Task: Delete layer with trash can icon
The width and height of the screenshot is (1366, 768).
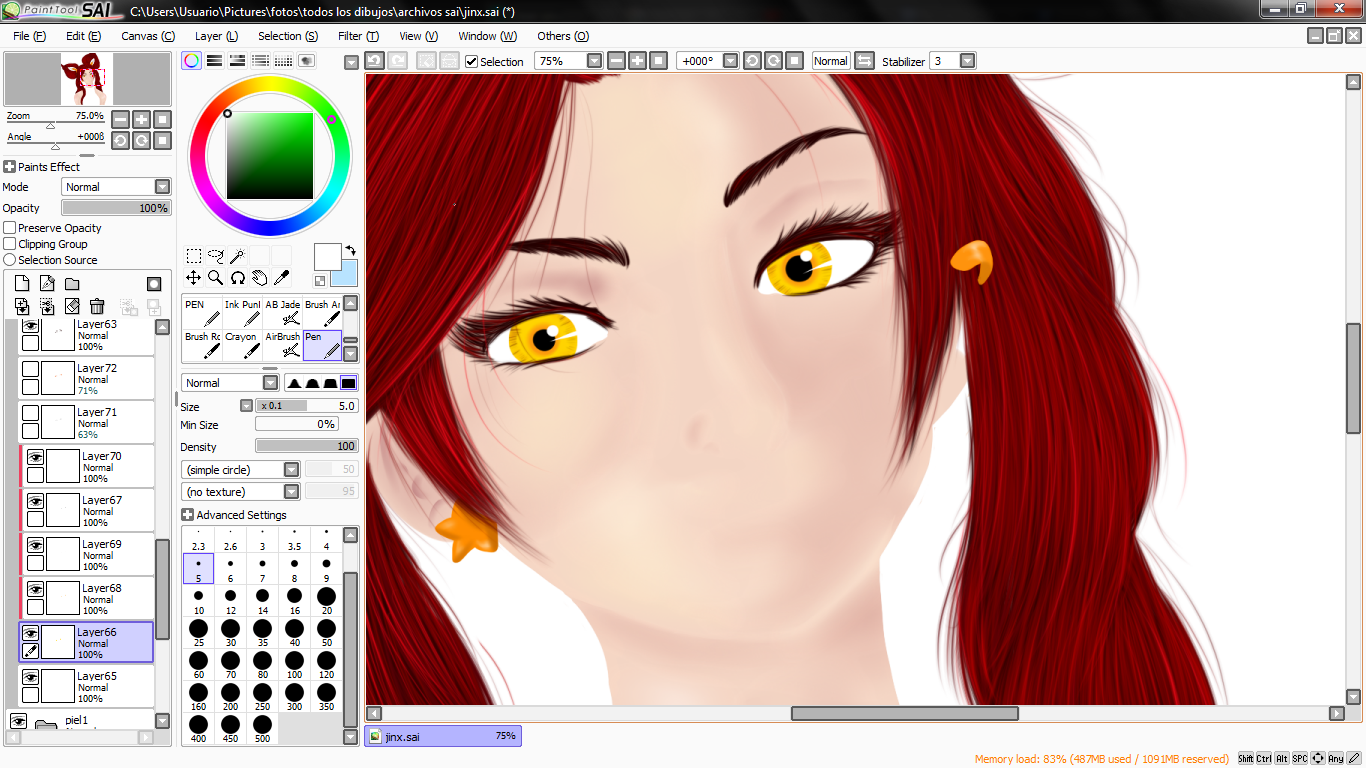Action: pyautogui.click(x=97, y=306)
